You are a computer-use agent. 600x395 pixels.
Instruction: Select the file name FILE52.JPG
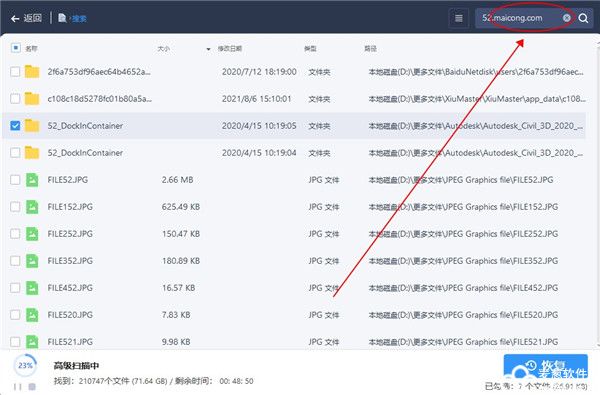pyautogui.click(x=68, y=180)
